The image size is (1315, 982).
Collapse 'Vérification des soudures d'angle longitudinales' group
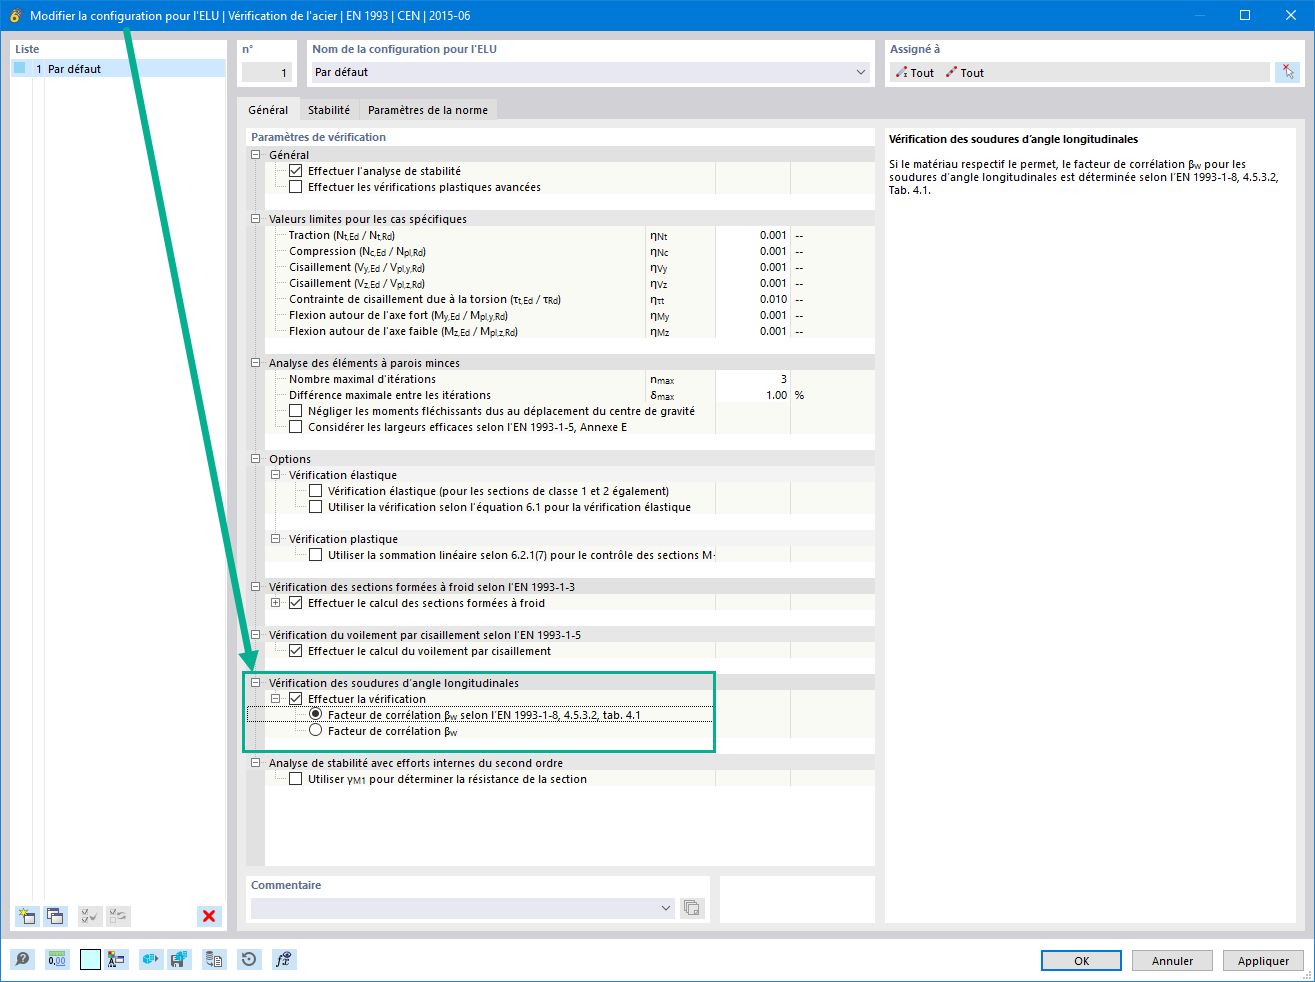point(255,683)
